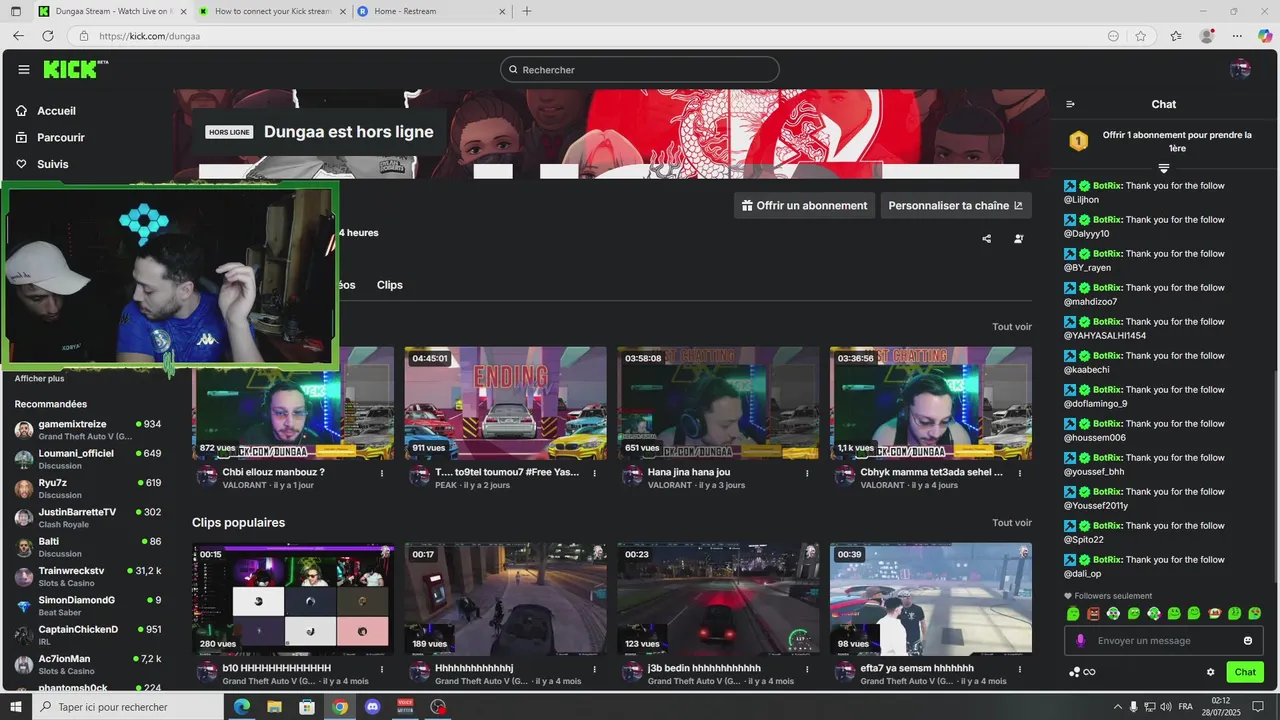The height and width of the screenshot is (720, 1280).
Task: Open Discord from the taskbar
Action: pyautogui.click(x=373, y=707)
